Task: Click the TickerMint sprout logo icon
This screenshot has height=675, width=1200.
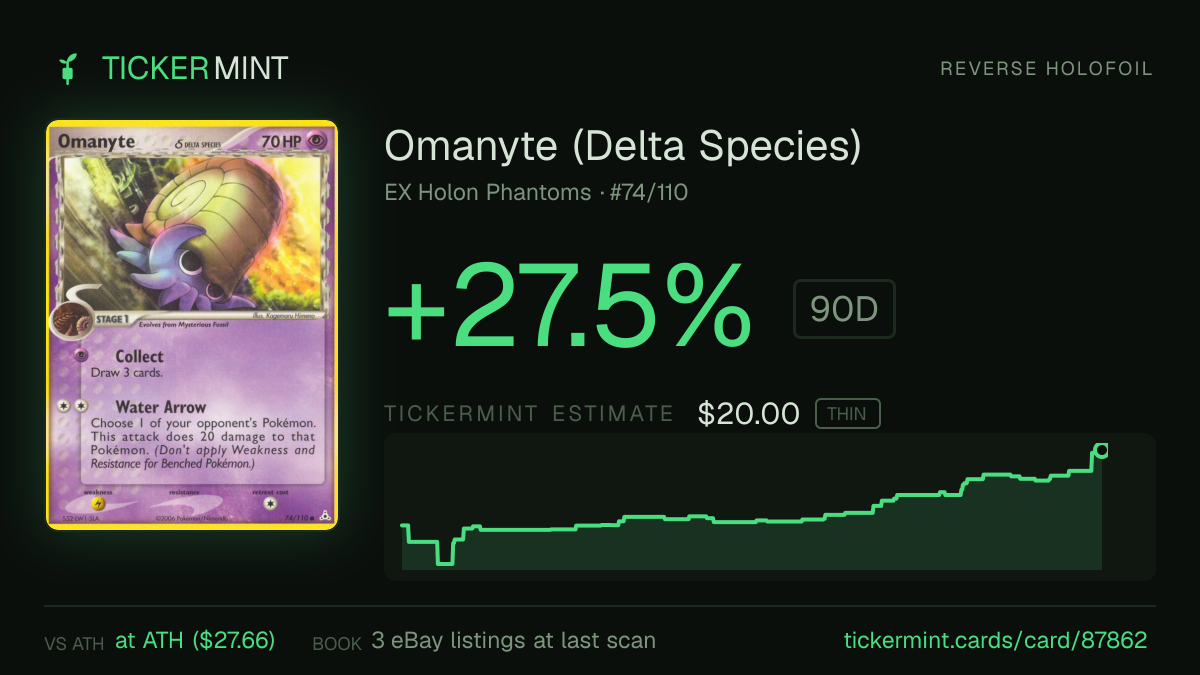Action: (68, 68)
